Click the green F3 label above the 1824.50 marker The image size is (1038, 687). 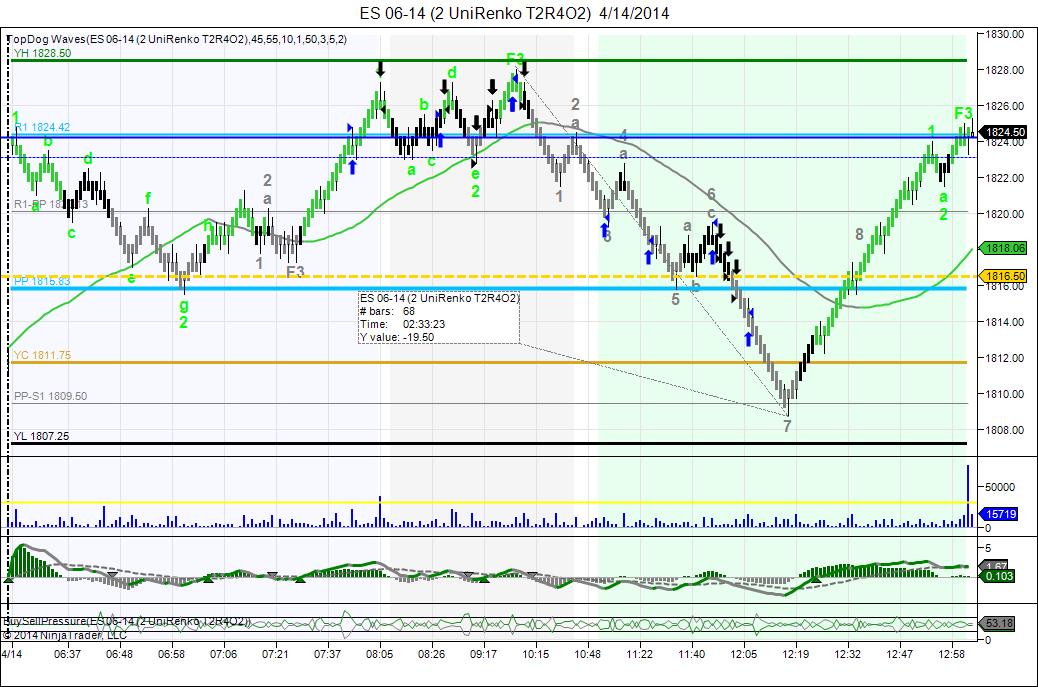963,113
